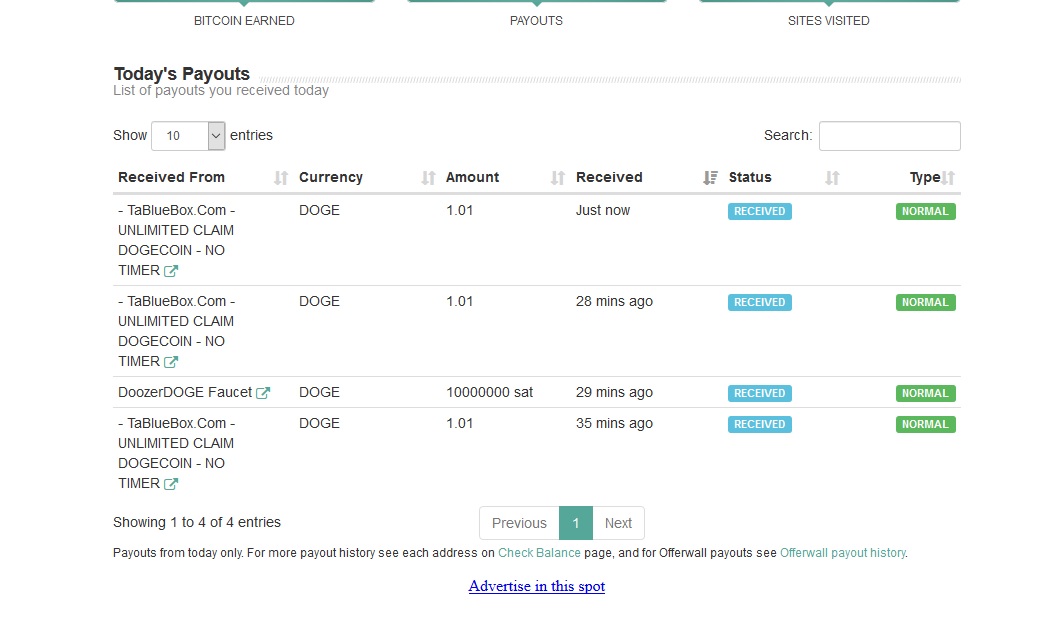
Task: Click 'Just now' received cell
Action: click(x=603, y=211)
